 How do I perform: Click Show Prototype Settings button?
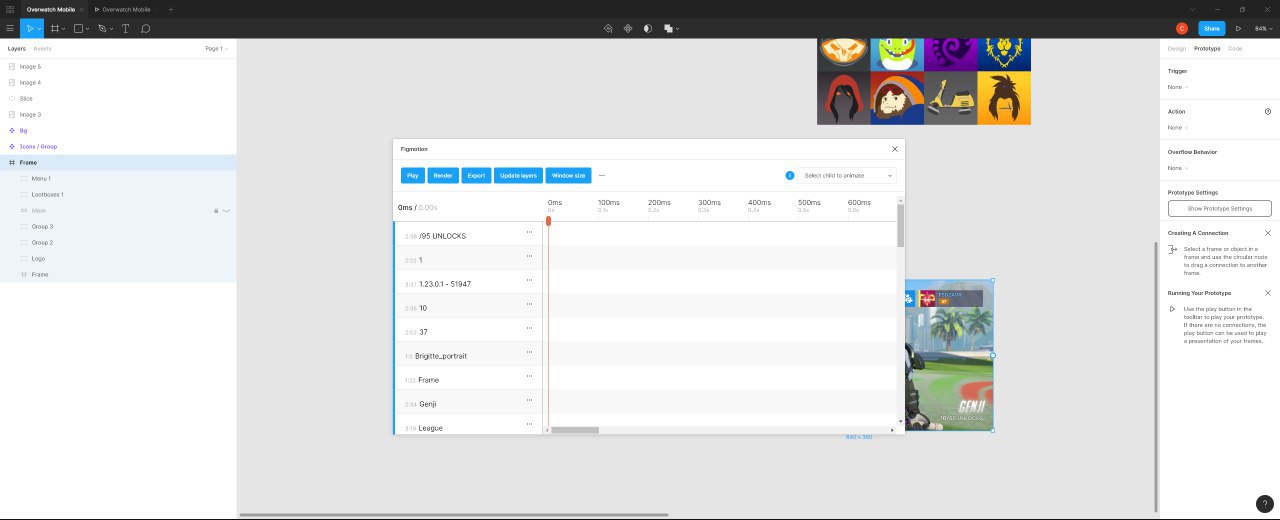pyautogui.click(x=1219, y=208)
